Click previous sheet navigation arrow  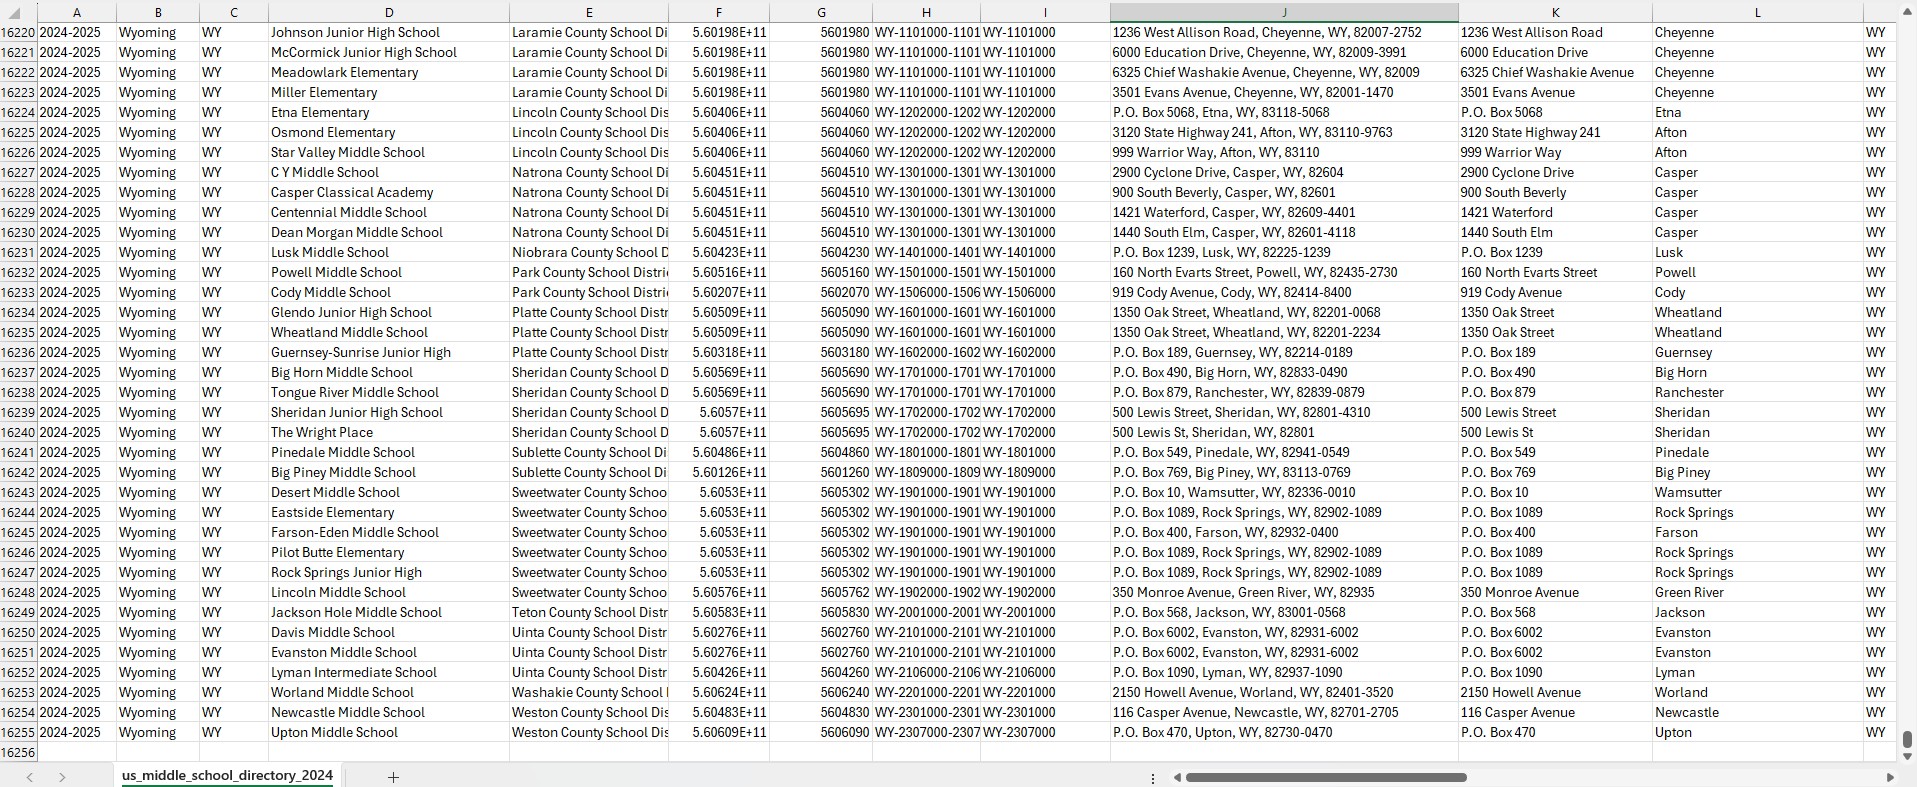30,777
